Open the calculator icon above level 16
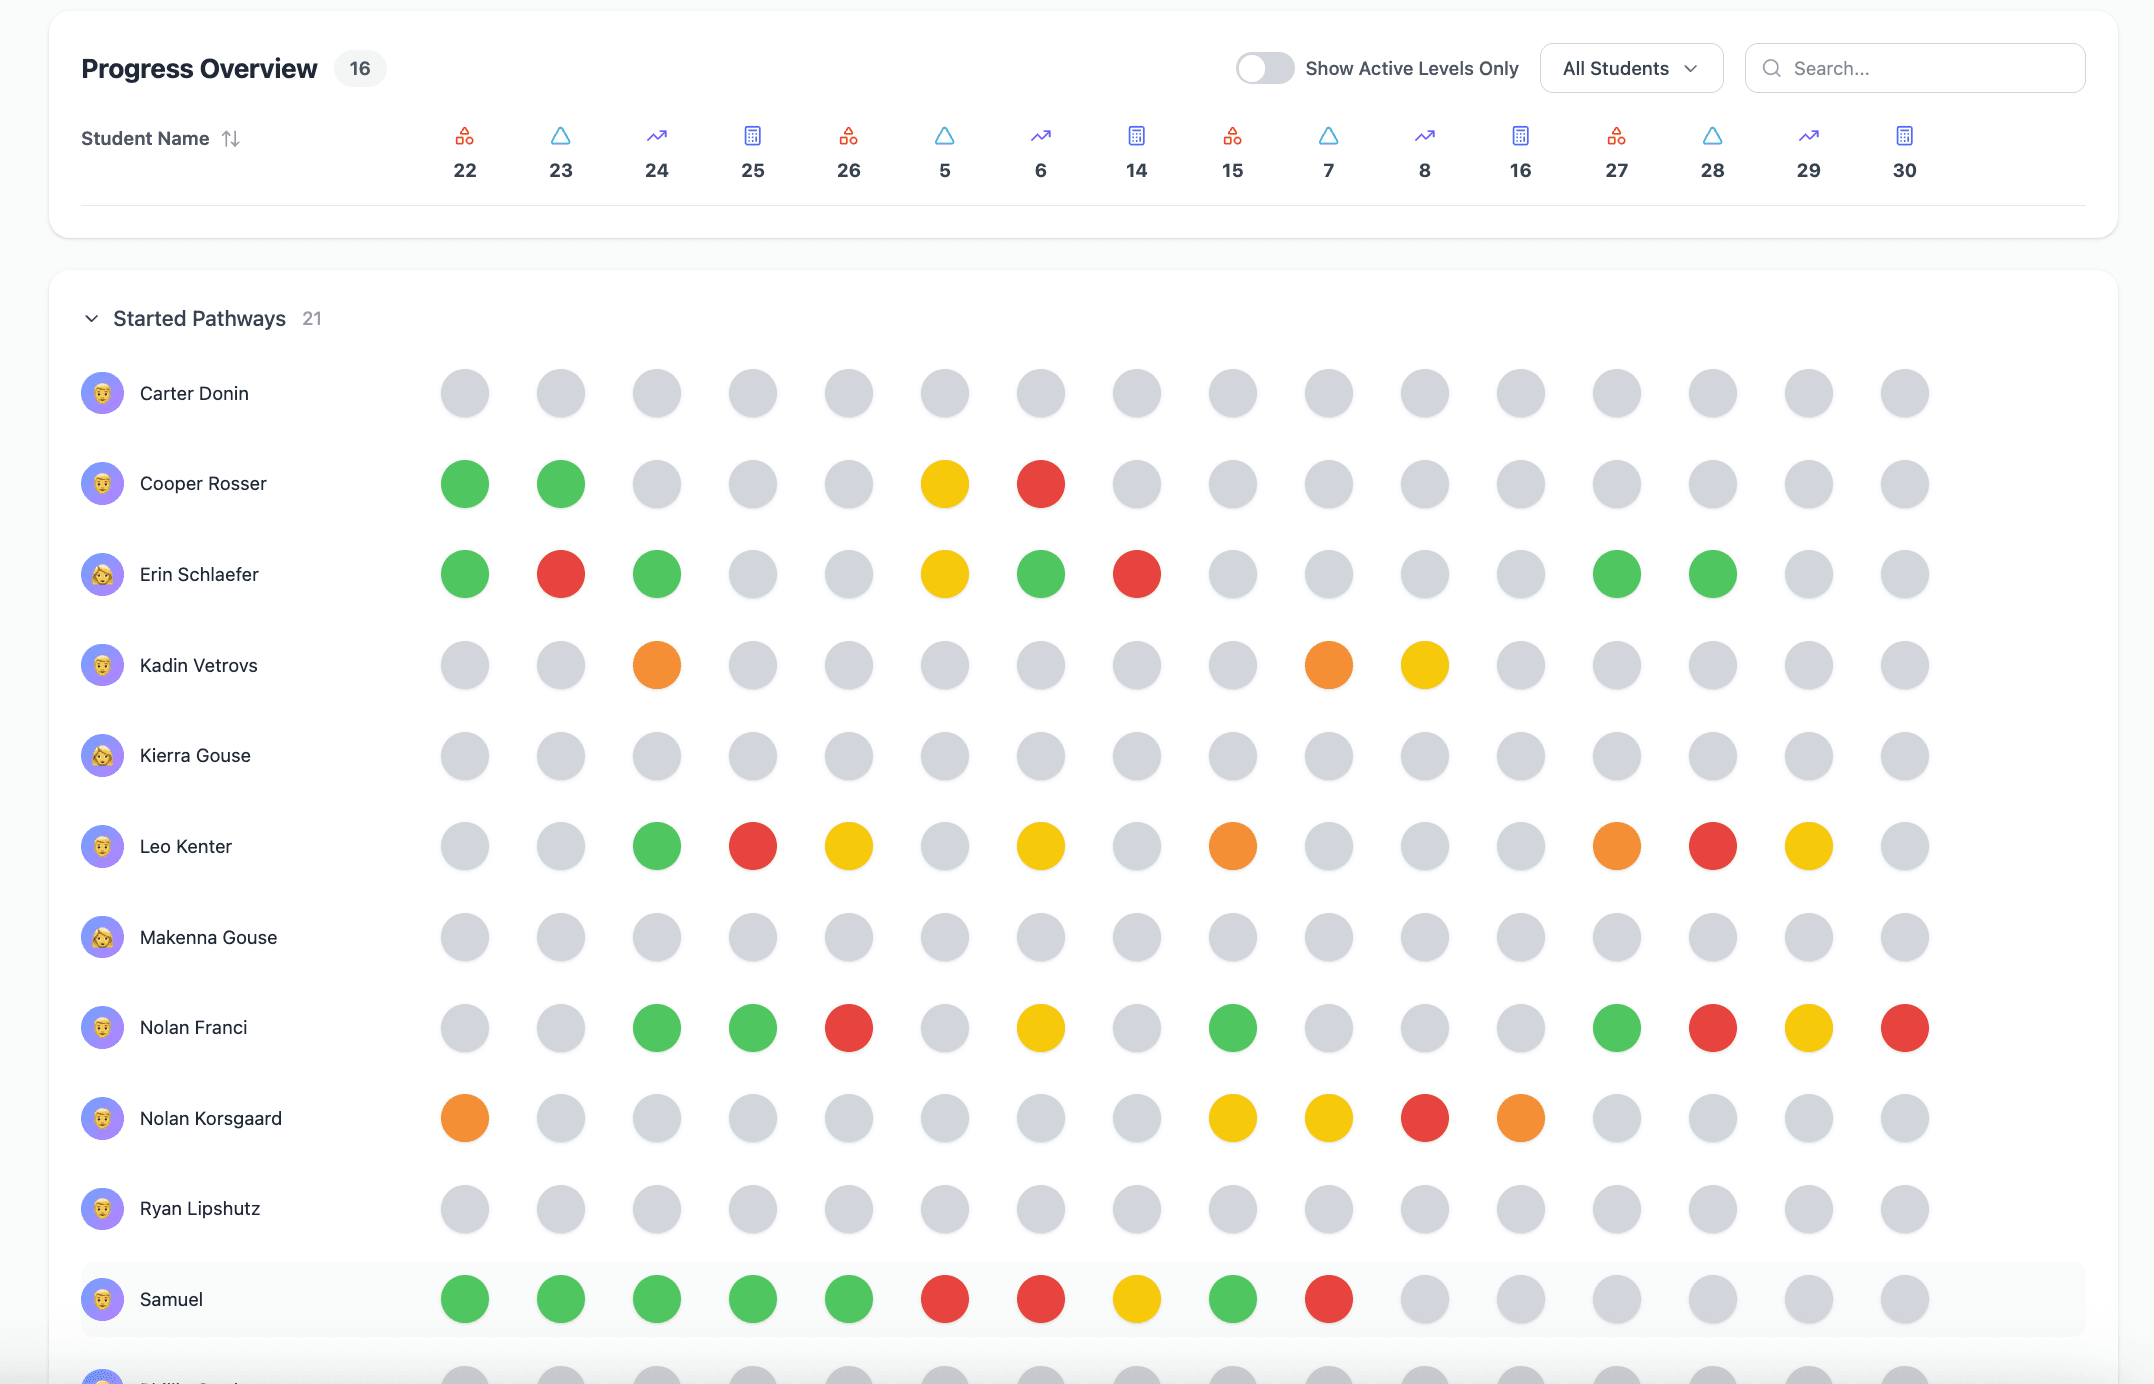The height and width of the screenshot is (1384, 2154). coord(1521,136)
